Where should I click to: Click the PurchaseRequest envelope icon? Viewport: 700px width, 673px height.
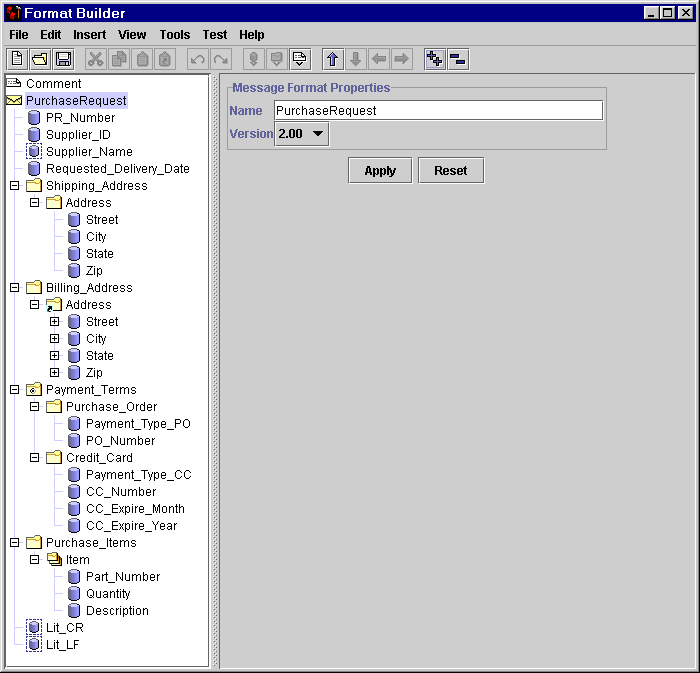[14, 100]
